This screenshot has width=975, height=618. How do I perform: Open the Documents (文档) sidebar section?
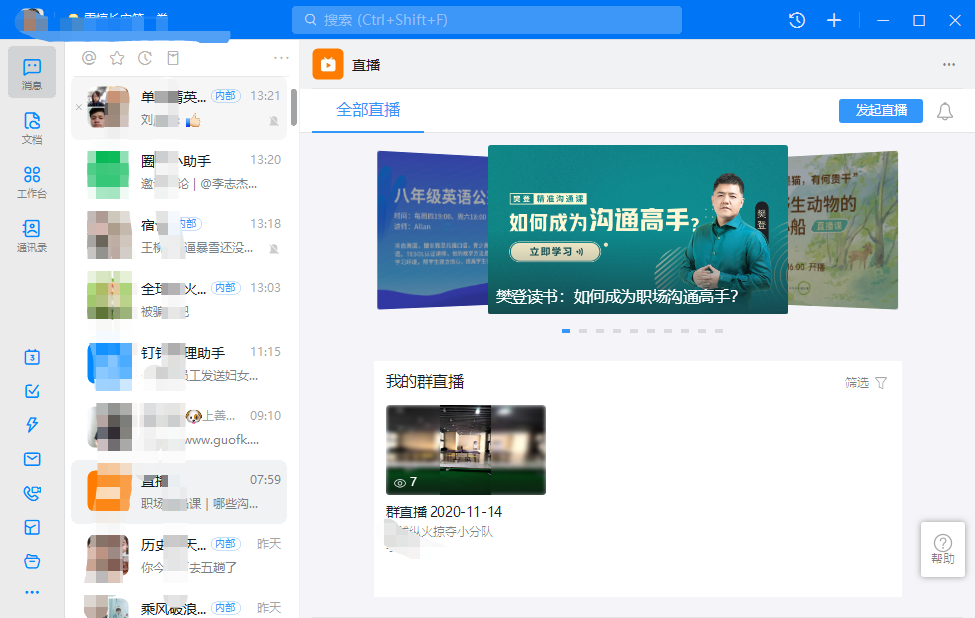coord(32,128)
